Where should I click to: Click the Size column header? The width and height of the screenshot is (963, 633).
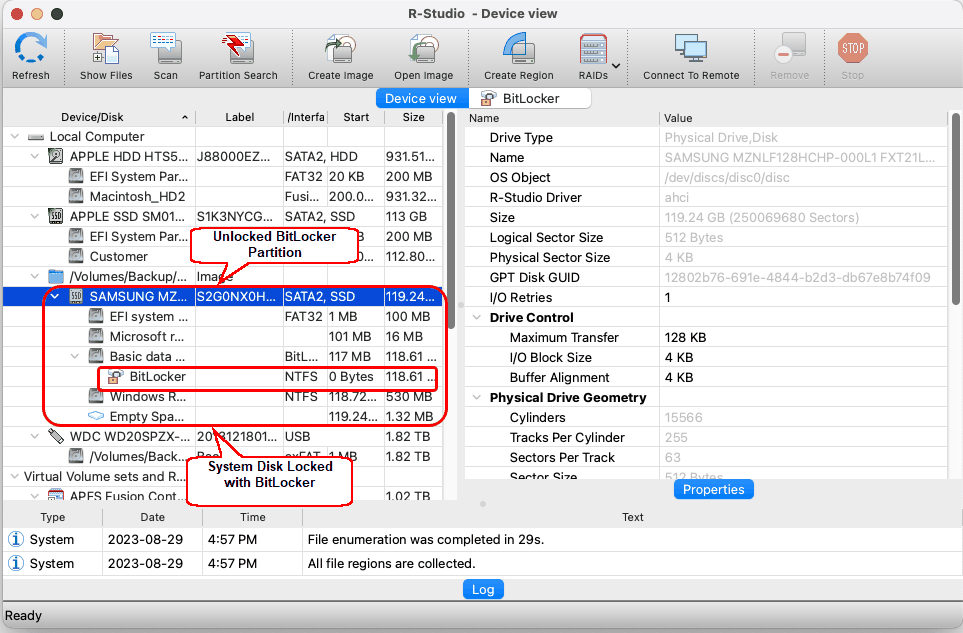[x=413, y=117]
